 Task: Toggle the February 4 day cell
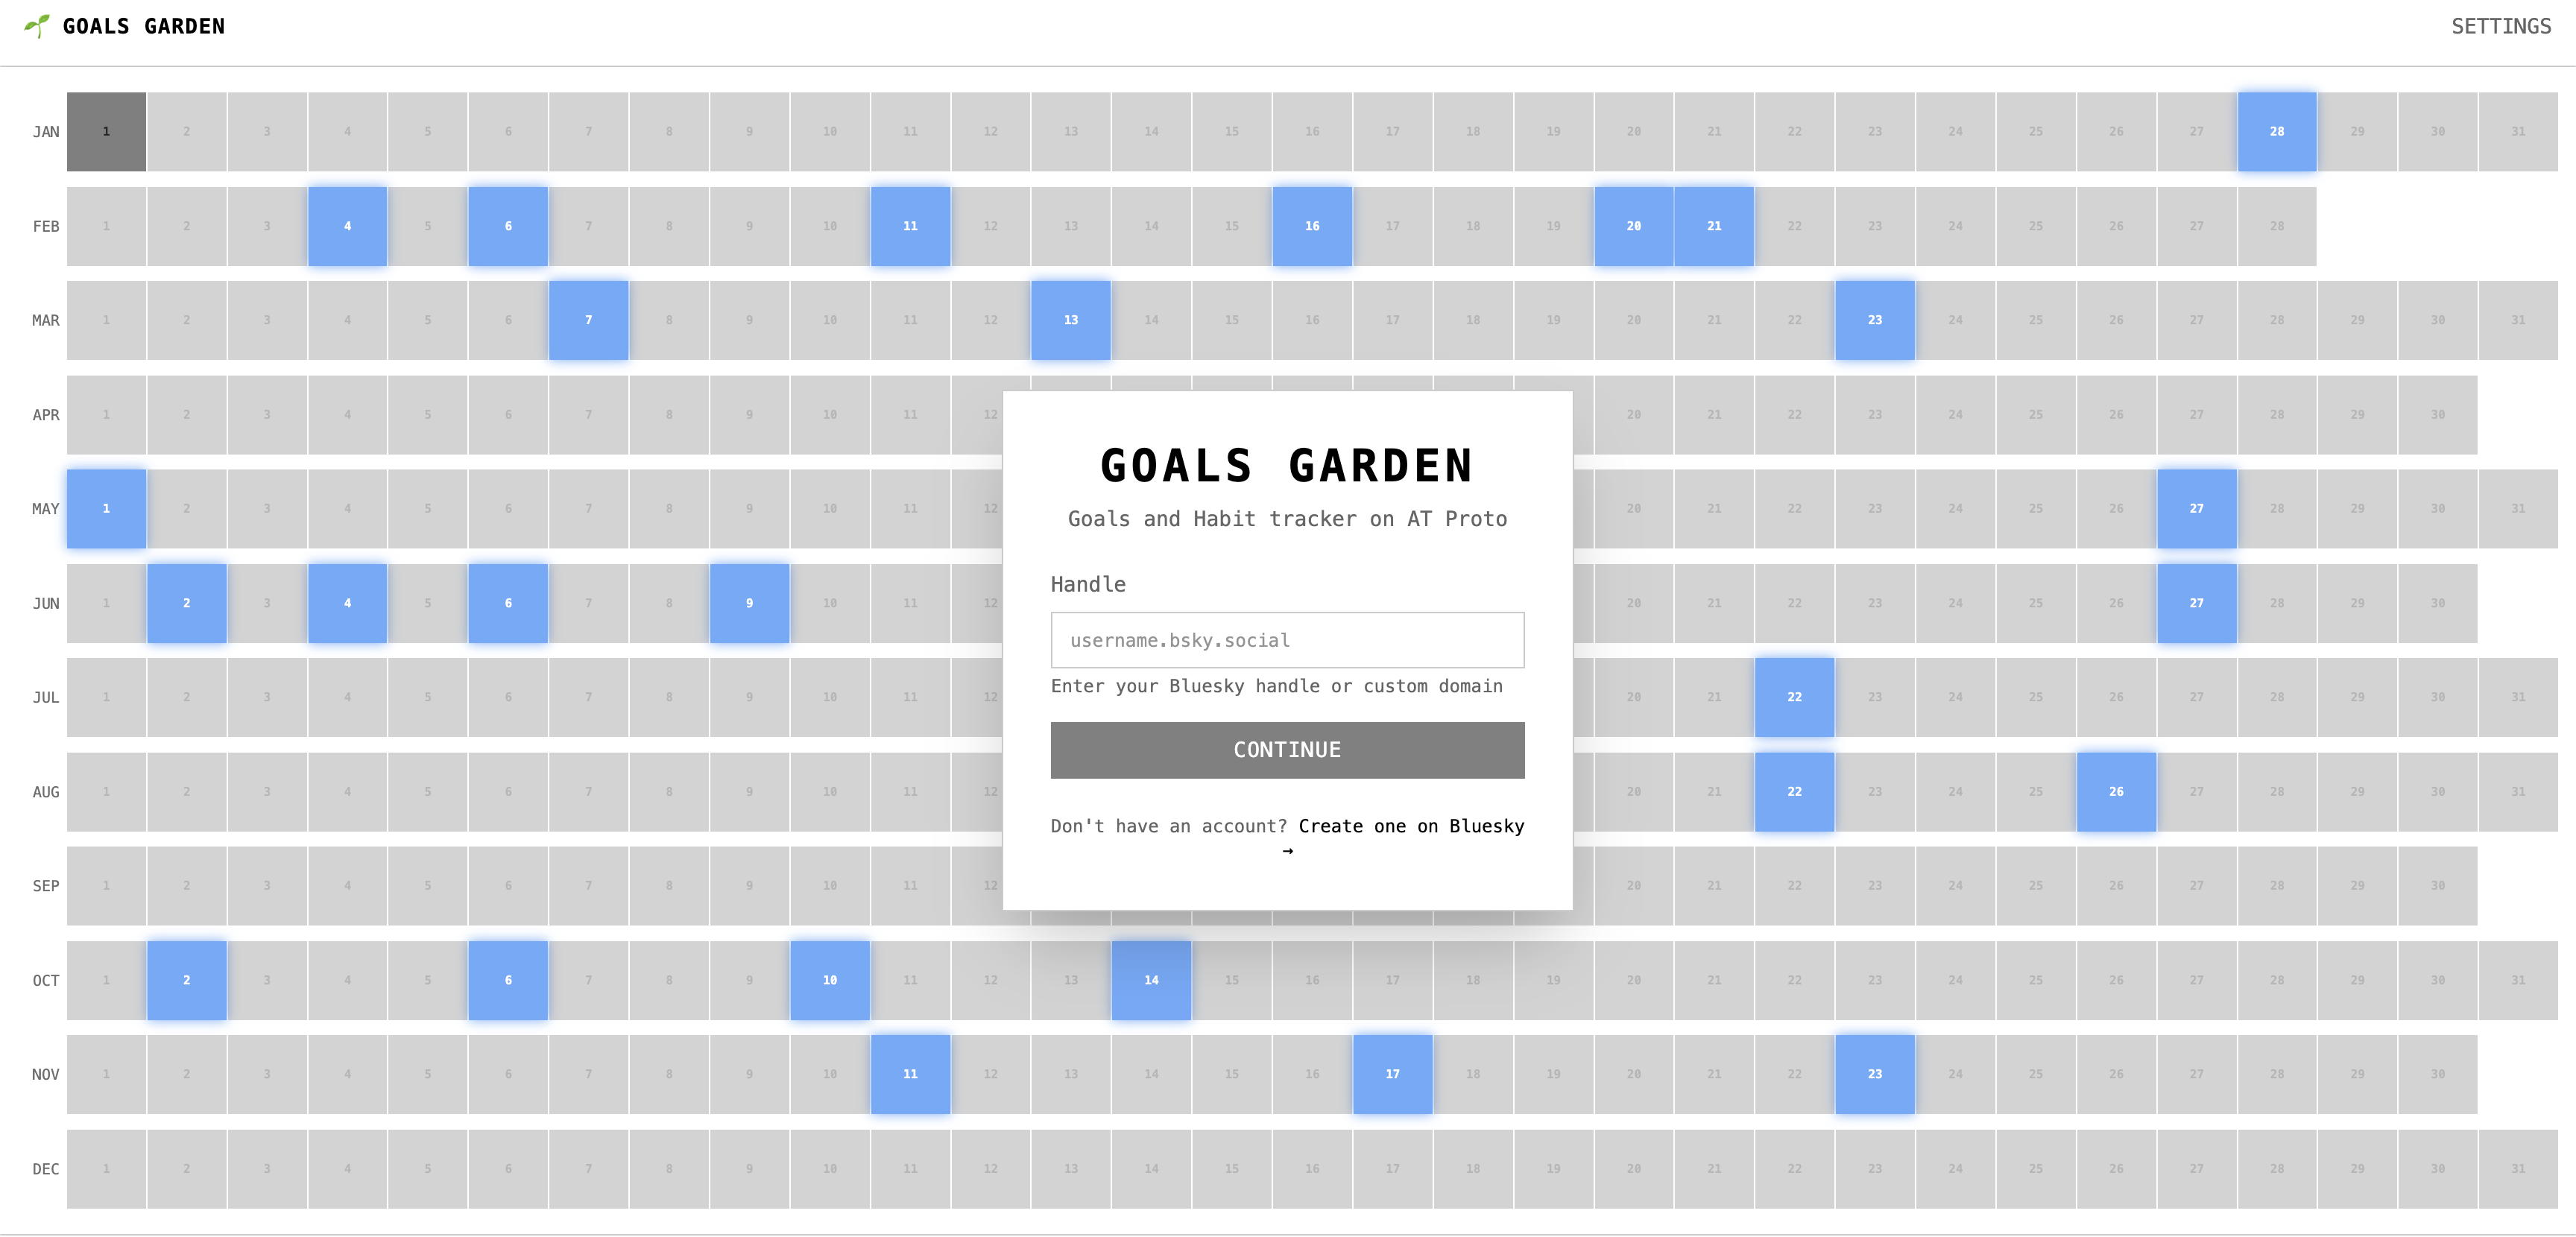347,226
